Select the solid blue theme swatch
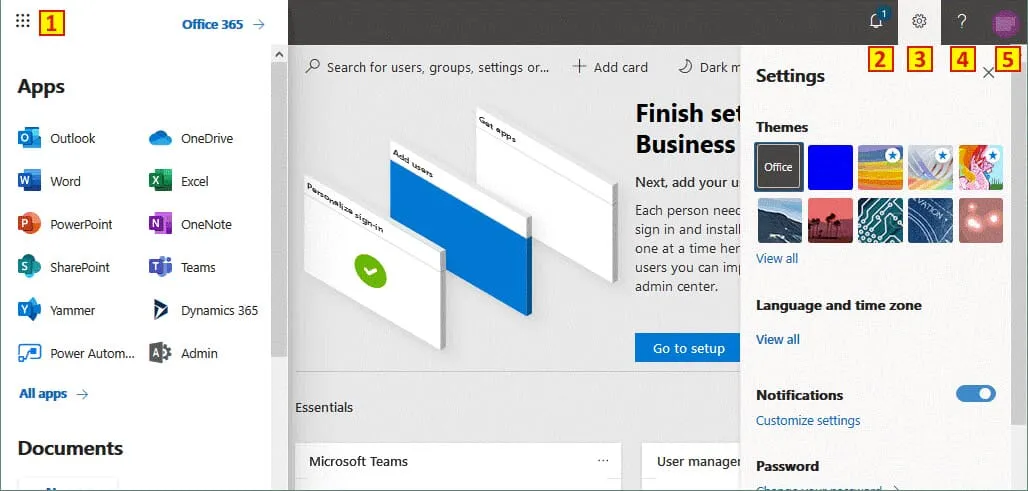The image size is (1028, 491). (x=830, y=167)
